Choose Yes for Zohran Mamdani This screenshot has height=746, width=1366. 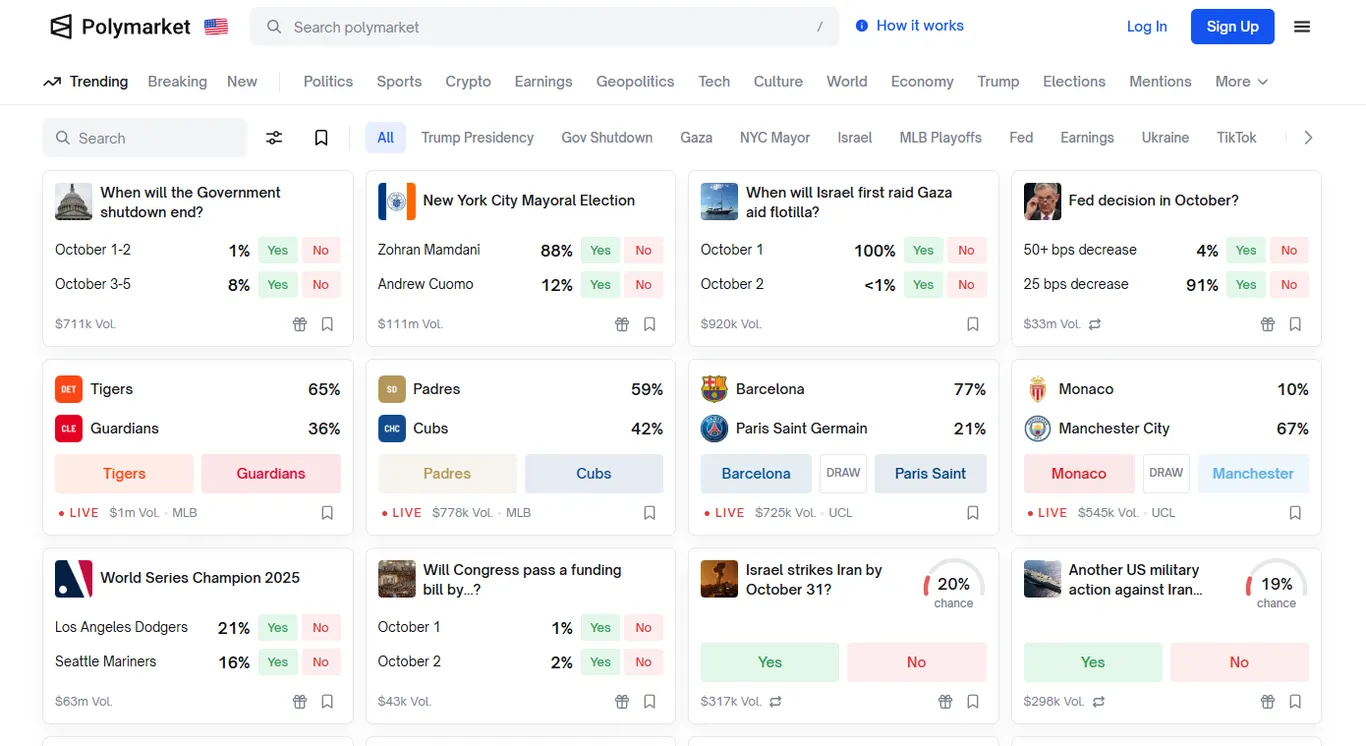pyautogui.click(x=600, y=251)
